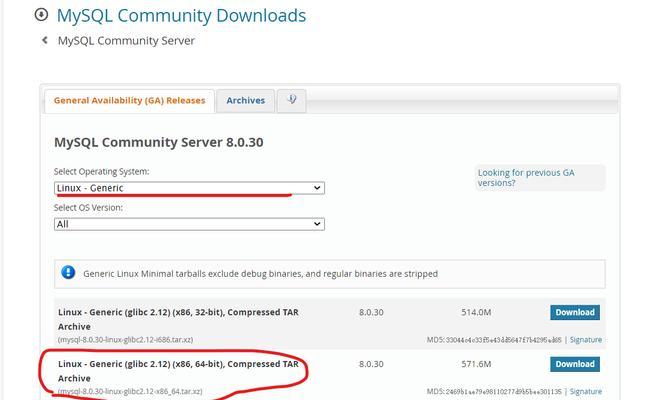
Task: Download the 32-bit Compressed TAR Archive
Action: point(575,312)
